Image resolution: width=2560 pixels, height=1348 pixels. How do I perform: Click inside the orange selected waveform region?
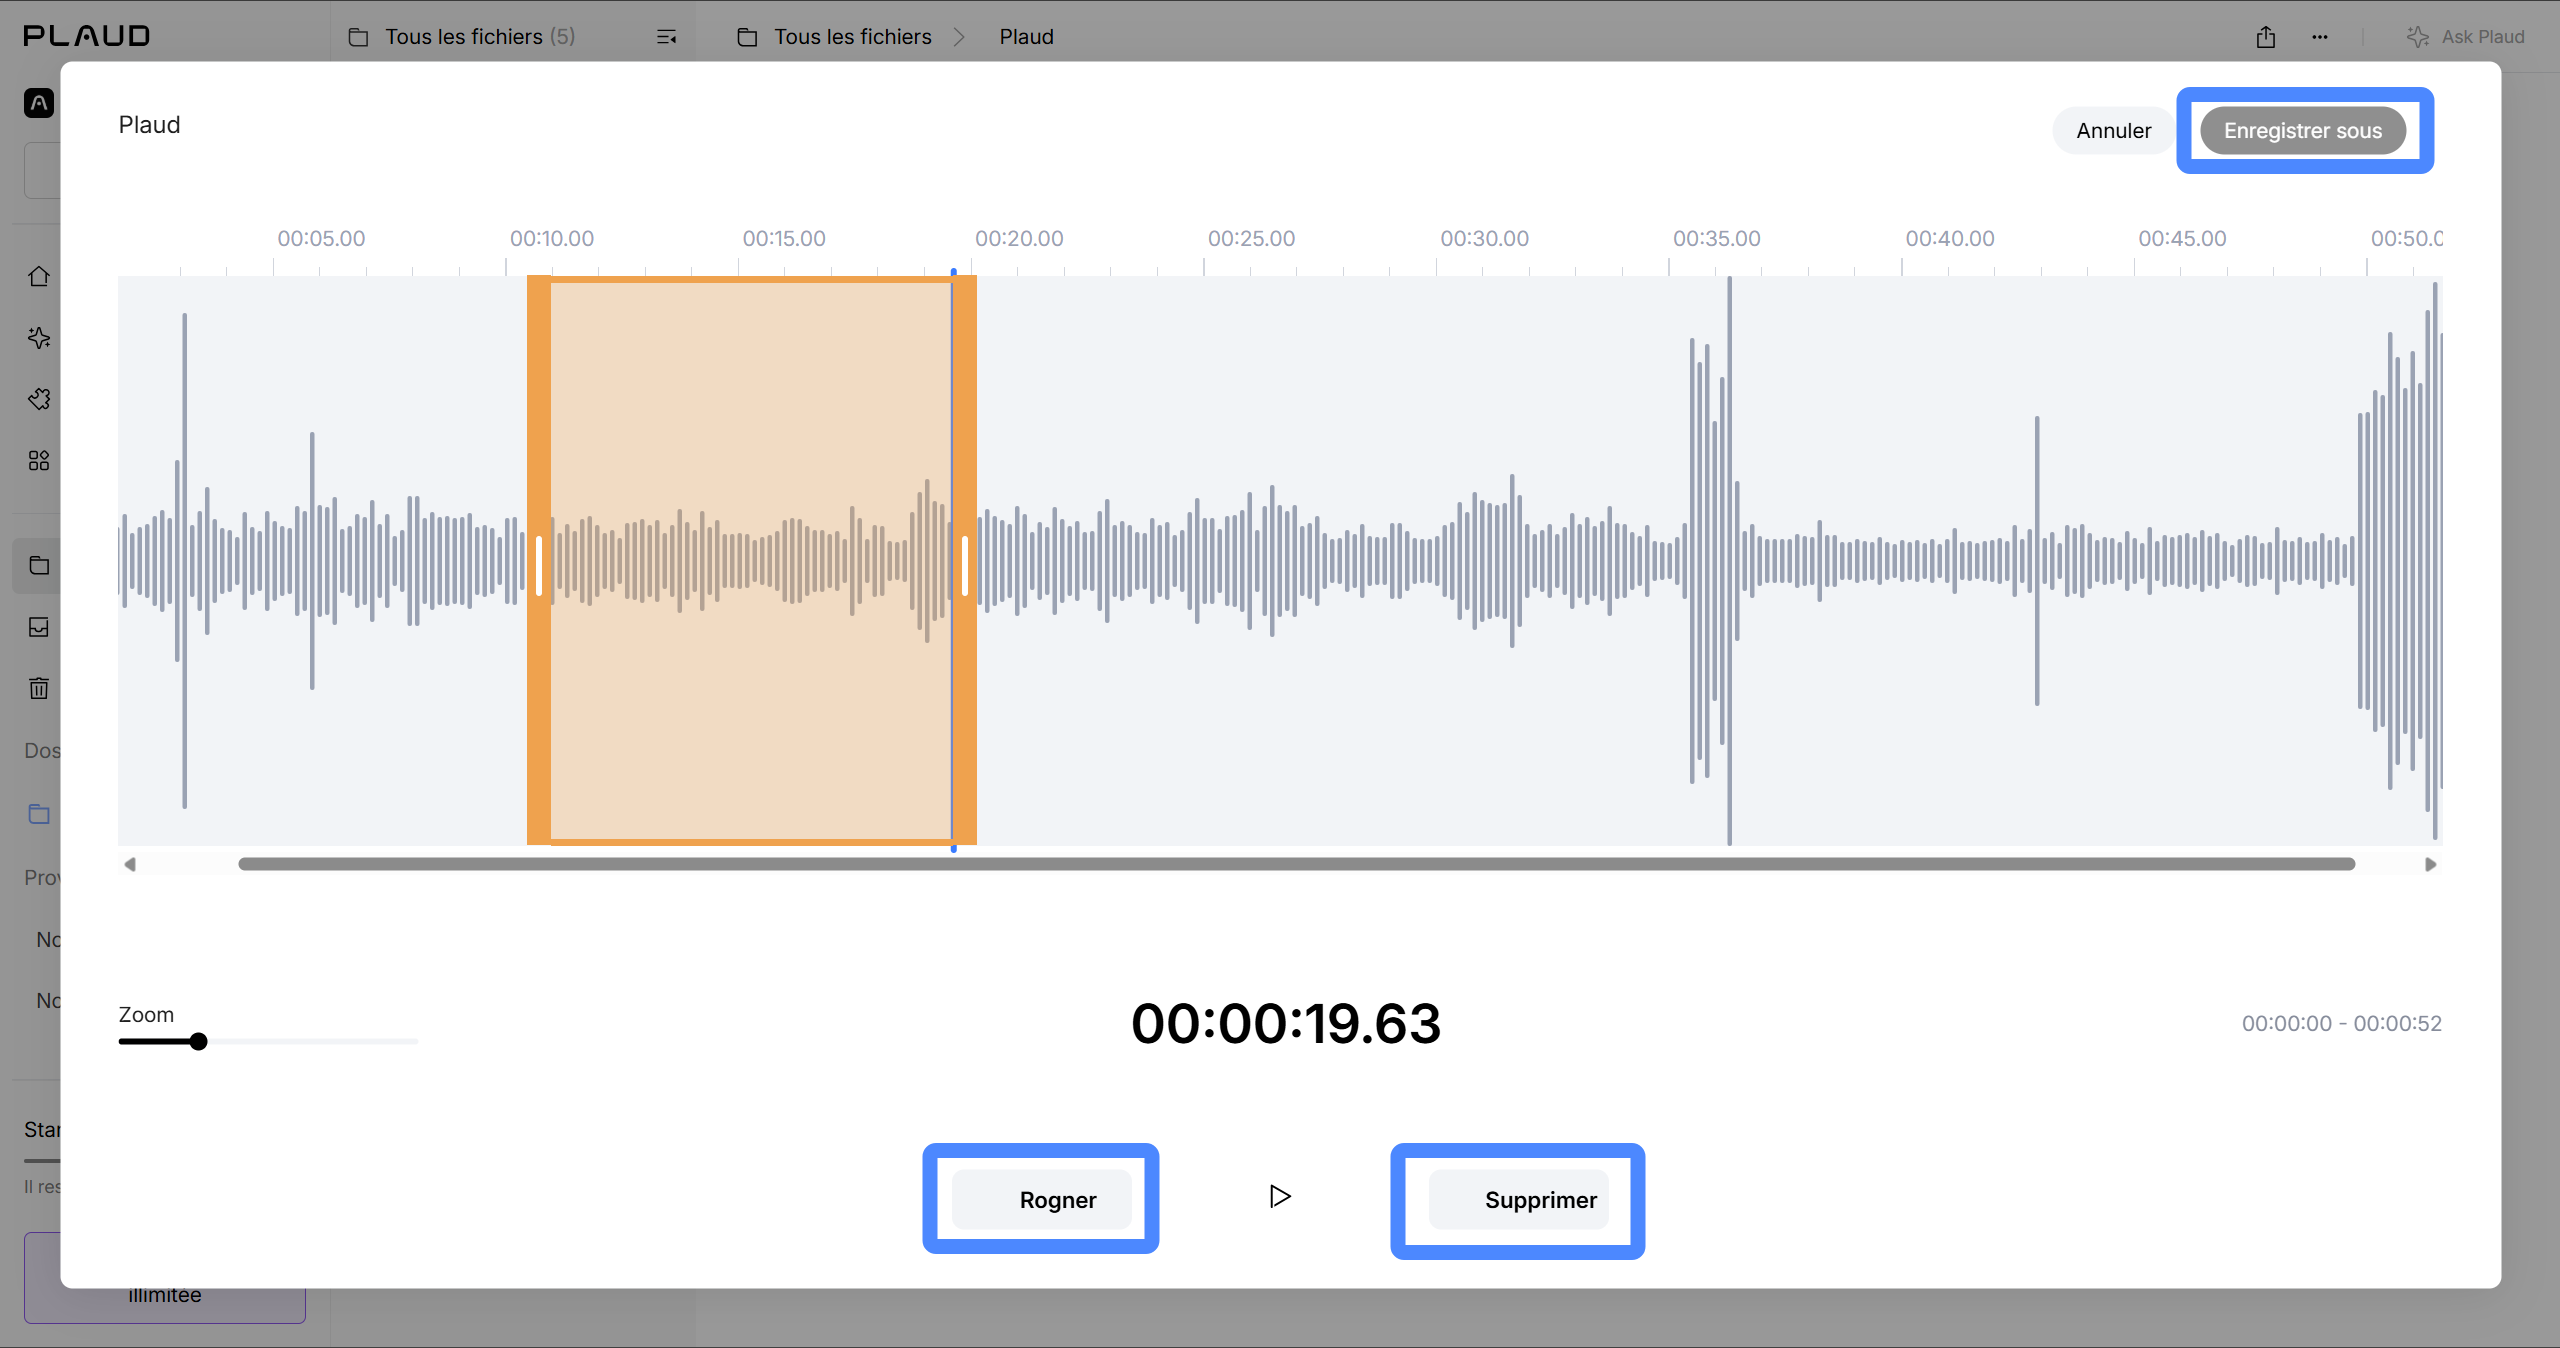coord(750,561)
